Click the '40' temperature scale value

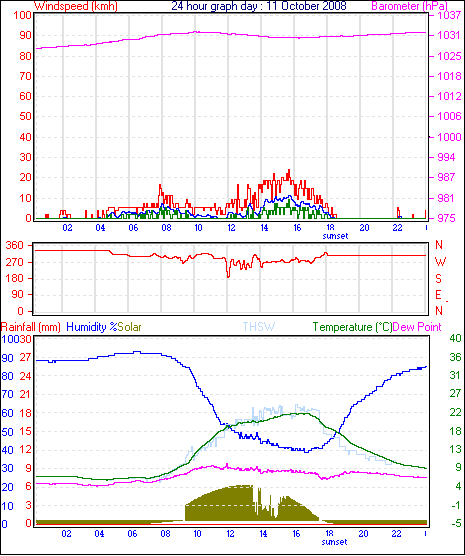tap(455, 338)
